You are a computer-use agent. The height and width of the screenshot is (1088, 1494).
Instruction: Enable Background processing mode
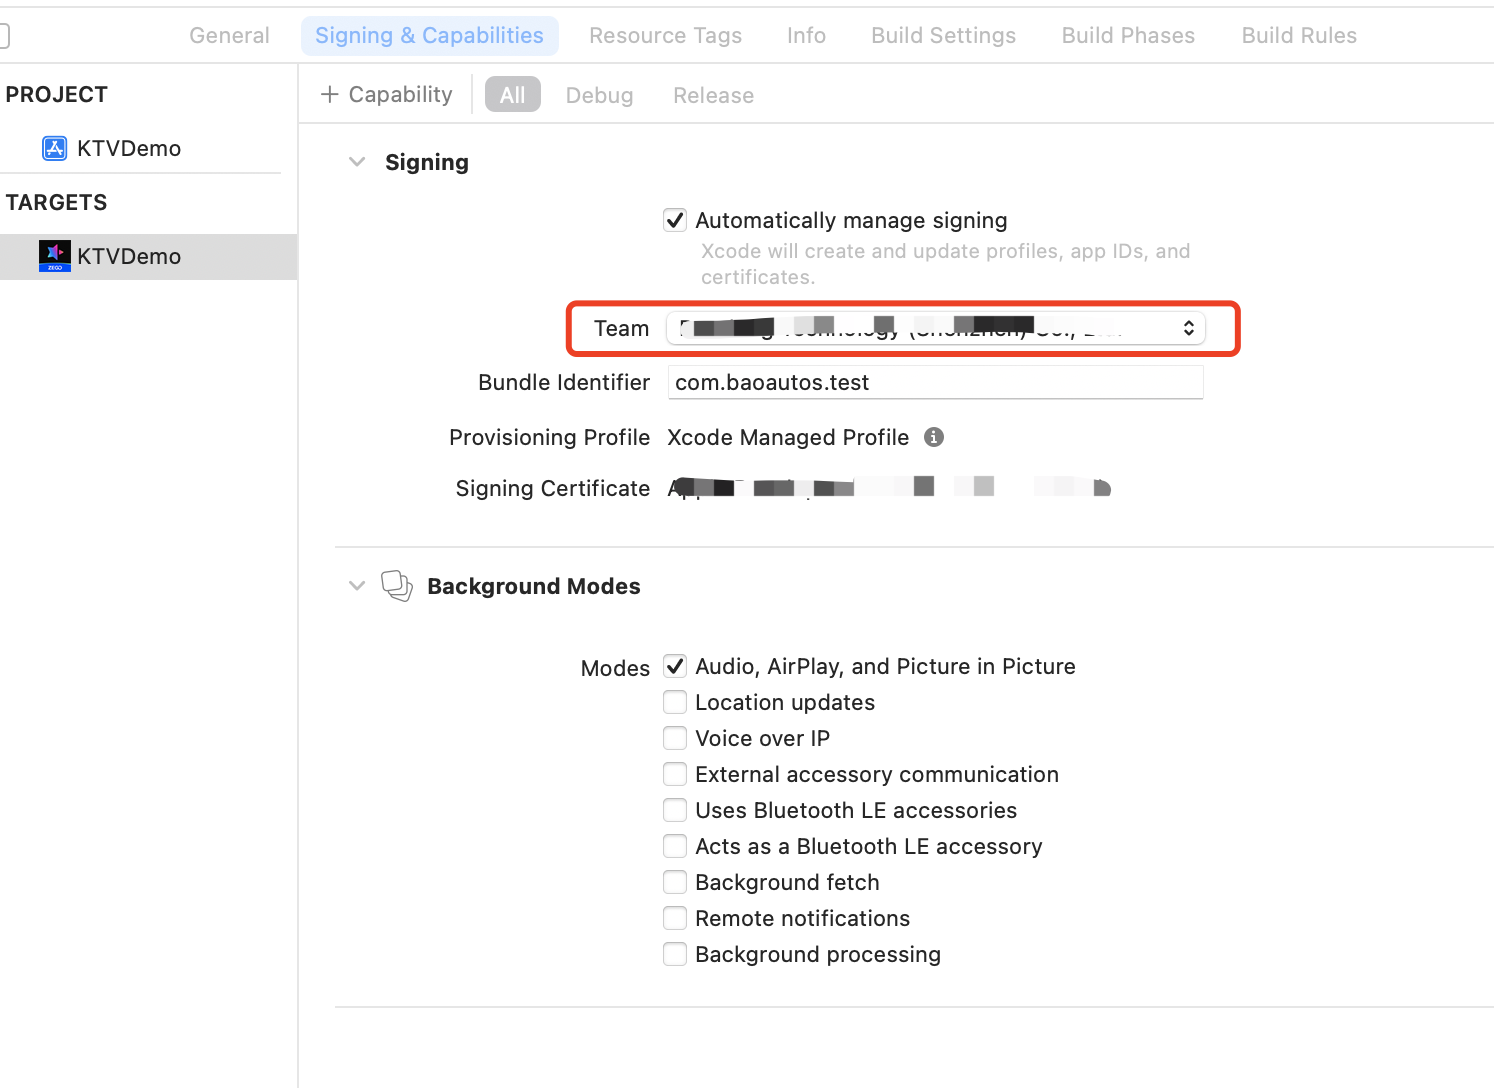coord(675,954)
